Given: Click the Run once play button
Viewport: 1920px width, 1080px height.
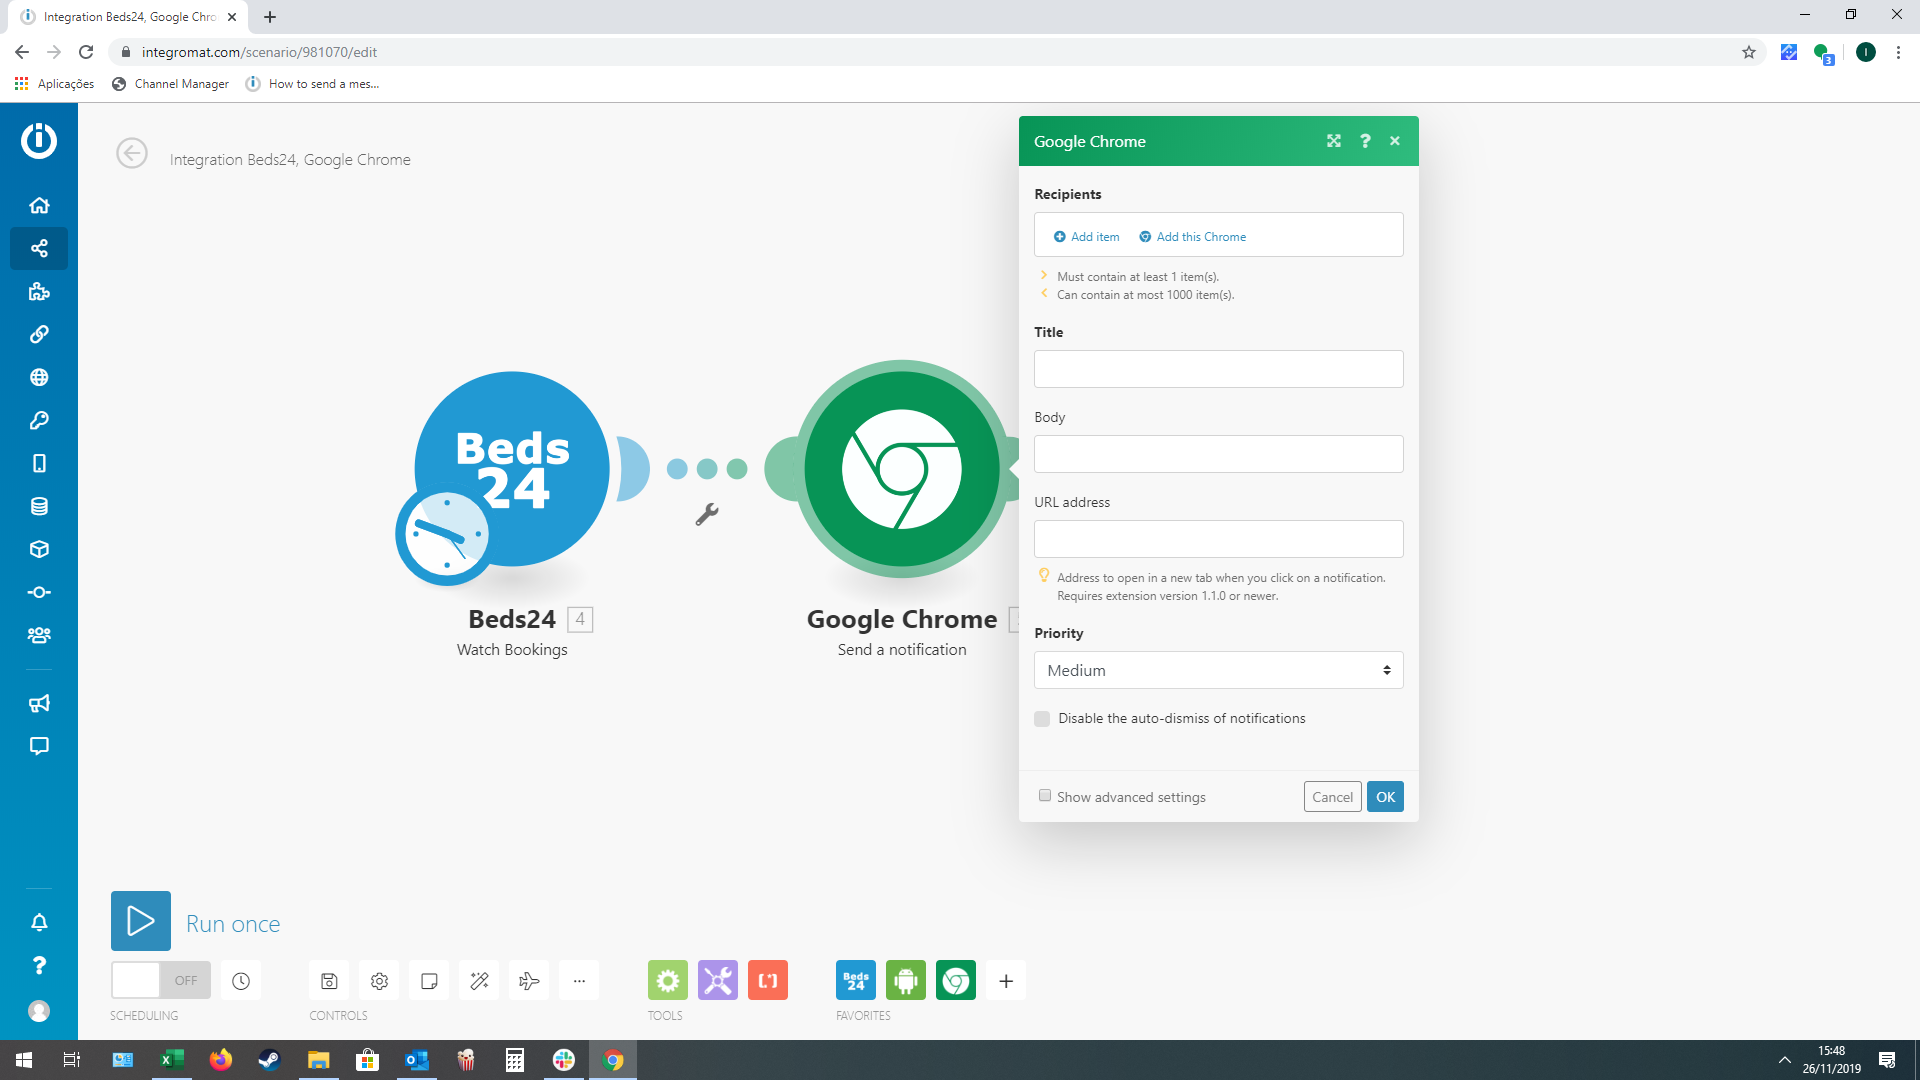Looking at the screenshot, I should pos(141,921).
